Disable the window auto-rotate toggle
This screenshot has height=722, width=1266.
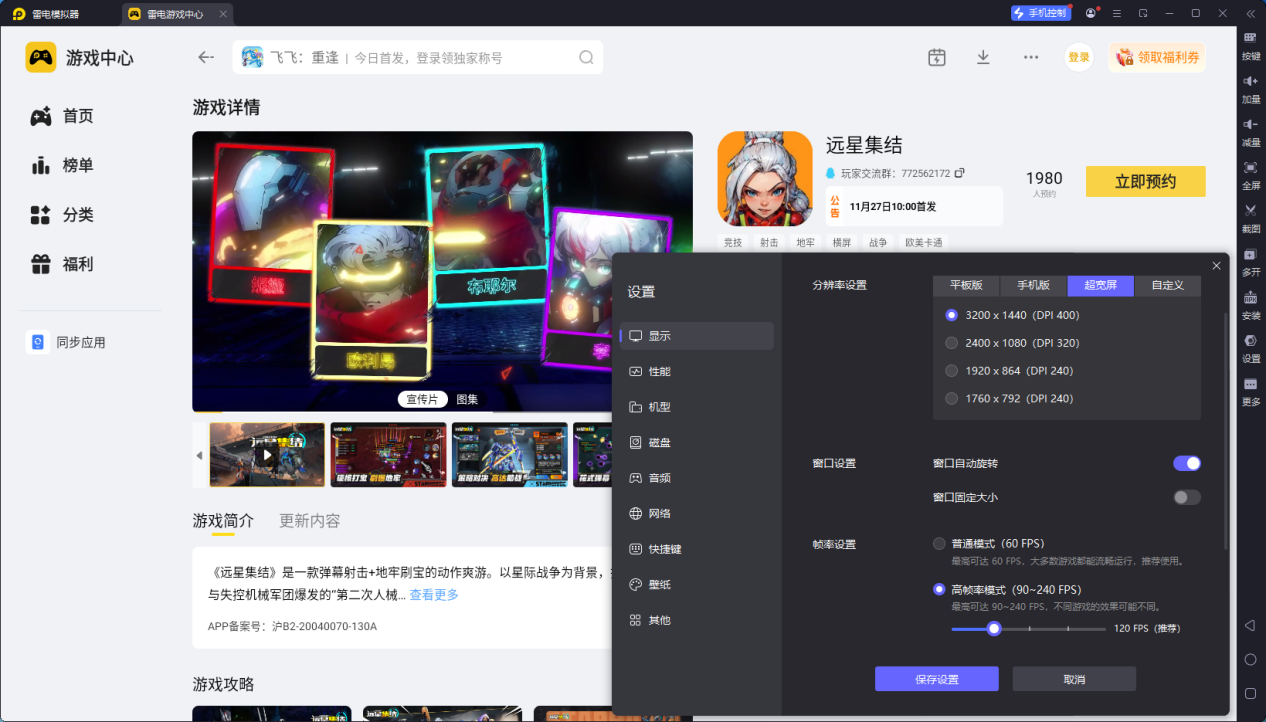click(1186, 463)
